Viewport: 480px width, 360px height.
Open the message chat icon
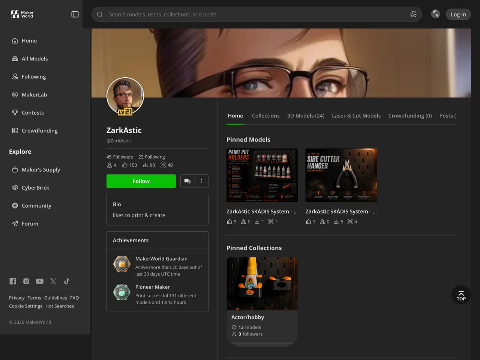[x=187, y=181]
